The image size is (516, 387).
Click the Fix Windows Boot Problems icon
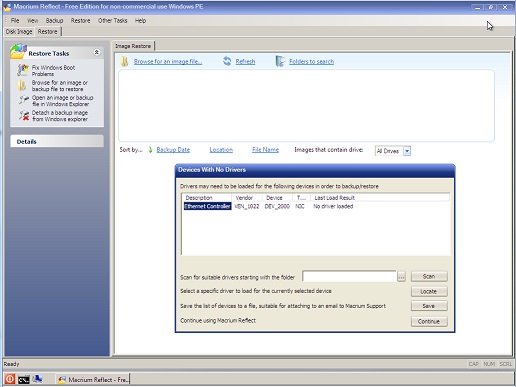(23, 70)
